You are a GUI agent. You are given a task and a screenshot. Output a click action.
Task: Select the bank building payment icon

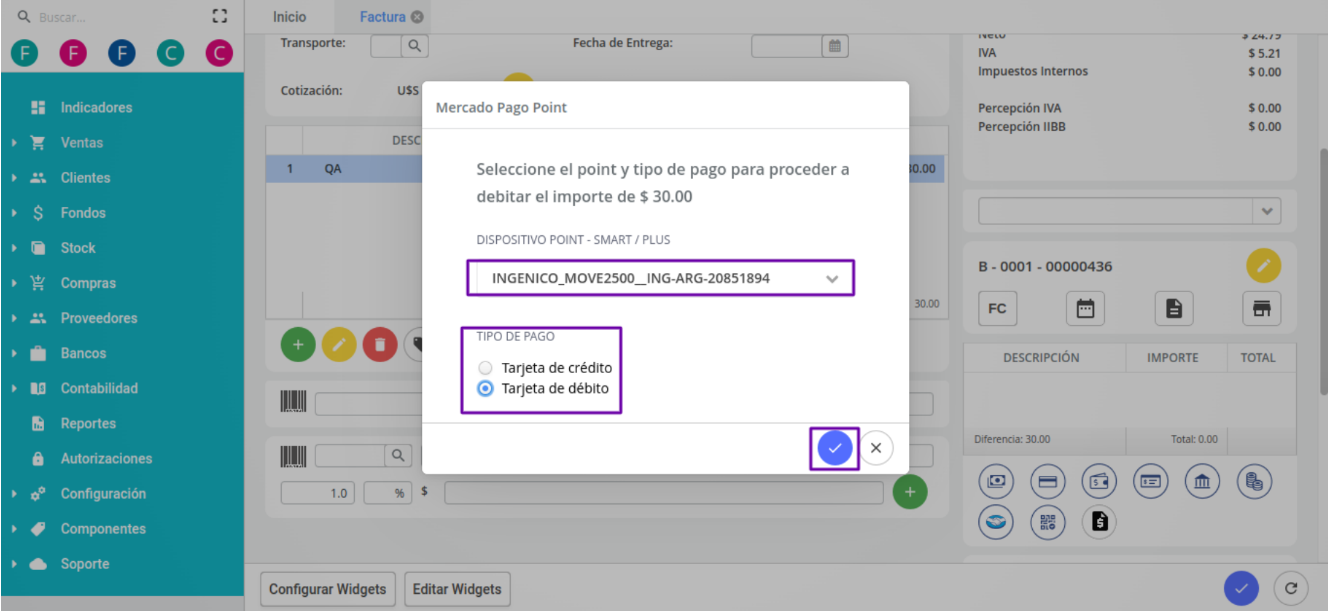click(x=1202, y=482)
